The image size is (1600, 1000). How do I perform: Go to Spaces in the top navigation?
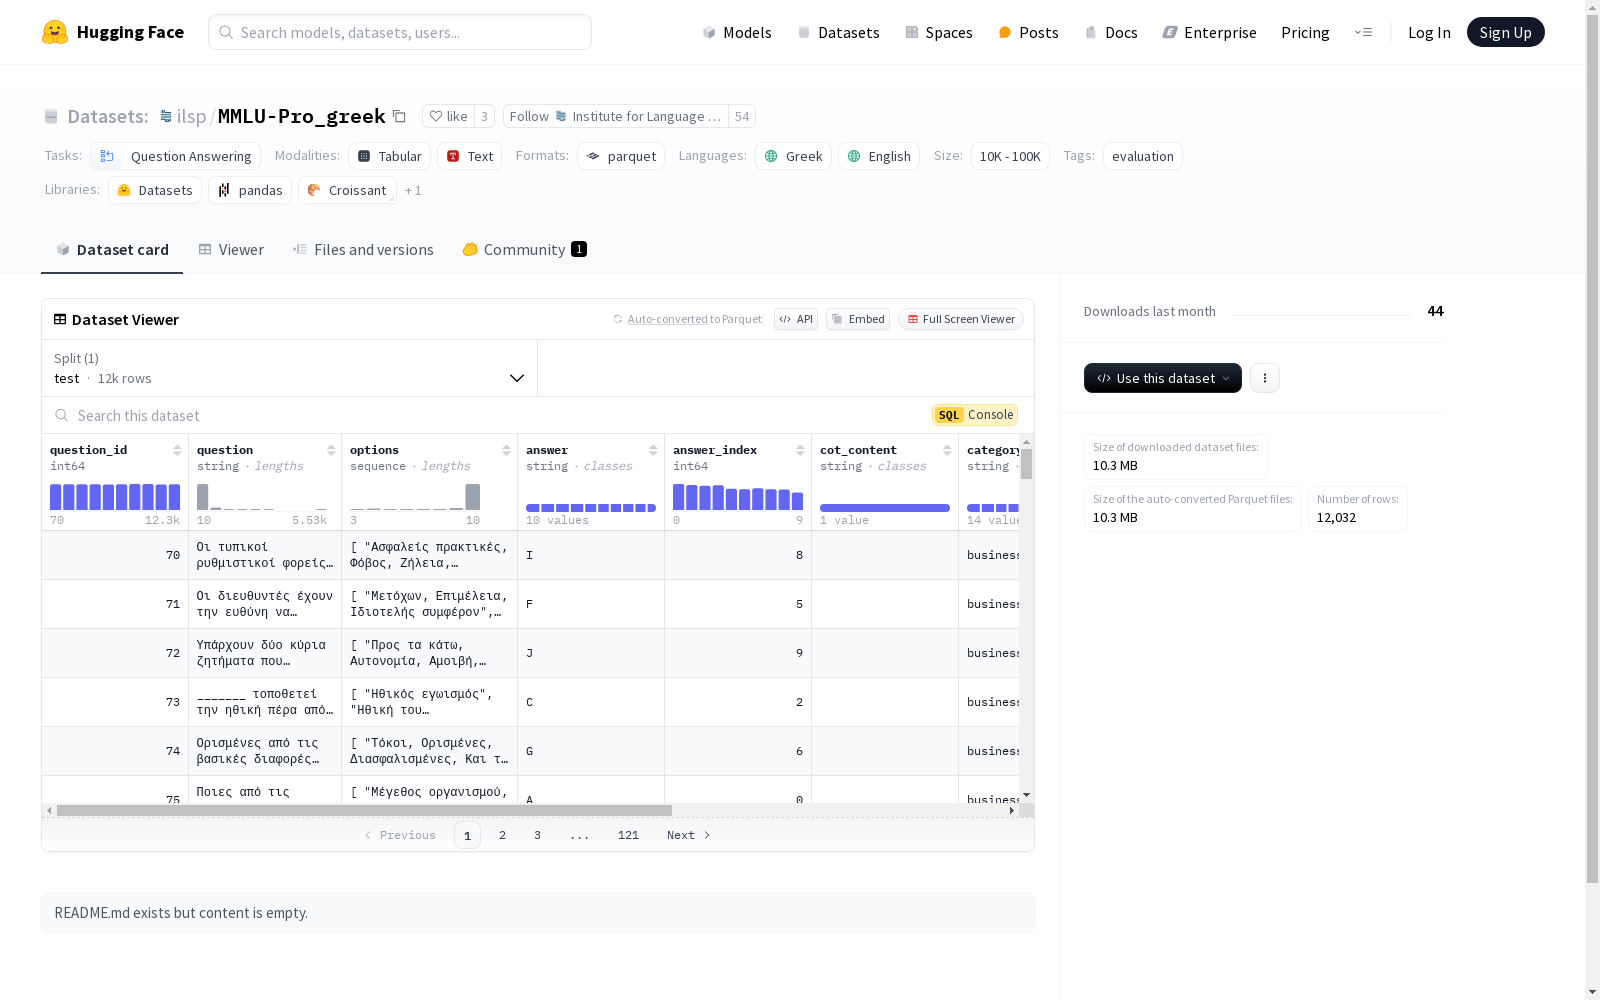click(939, 32)
